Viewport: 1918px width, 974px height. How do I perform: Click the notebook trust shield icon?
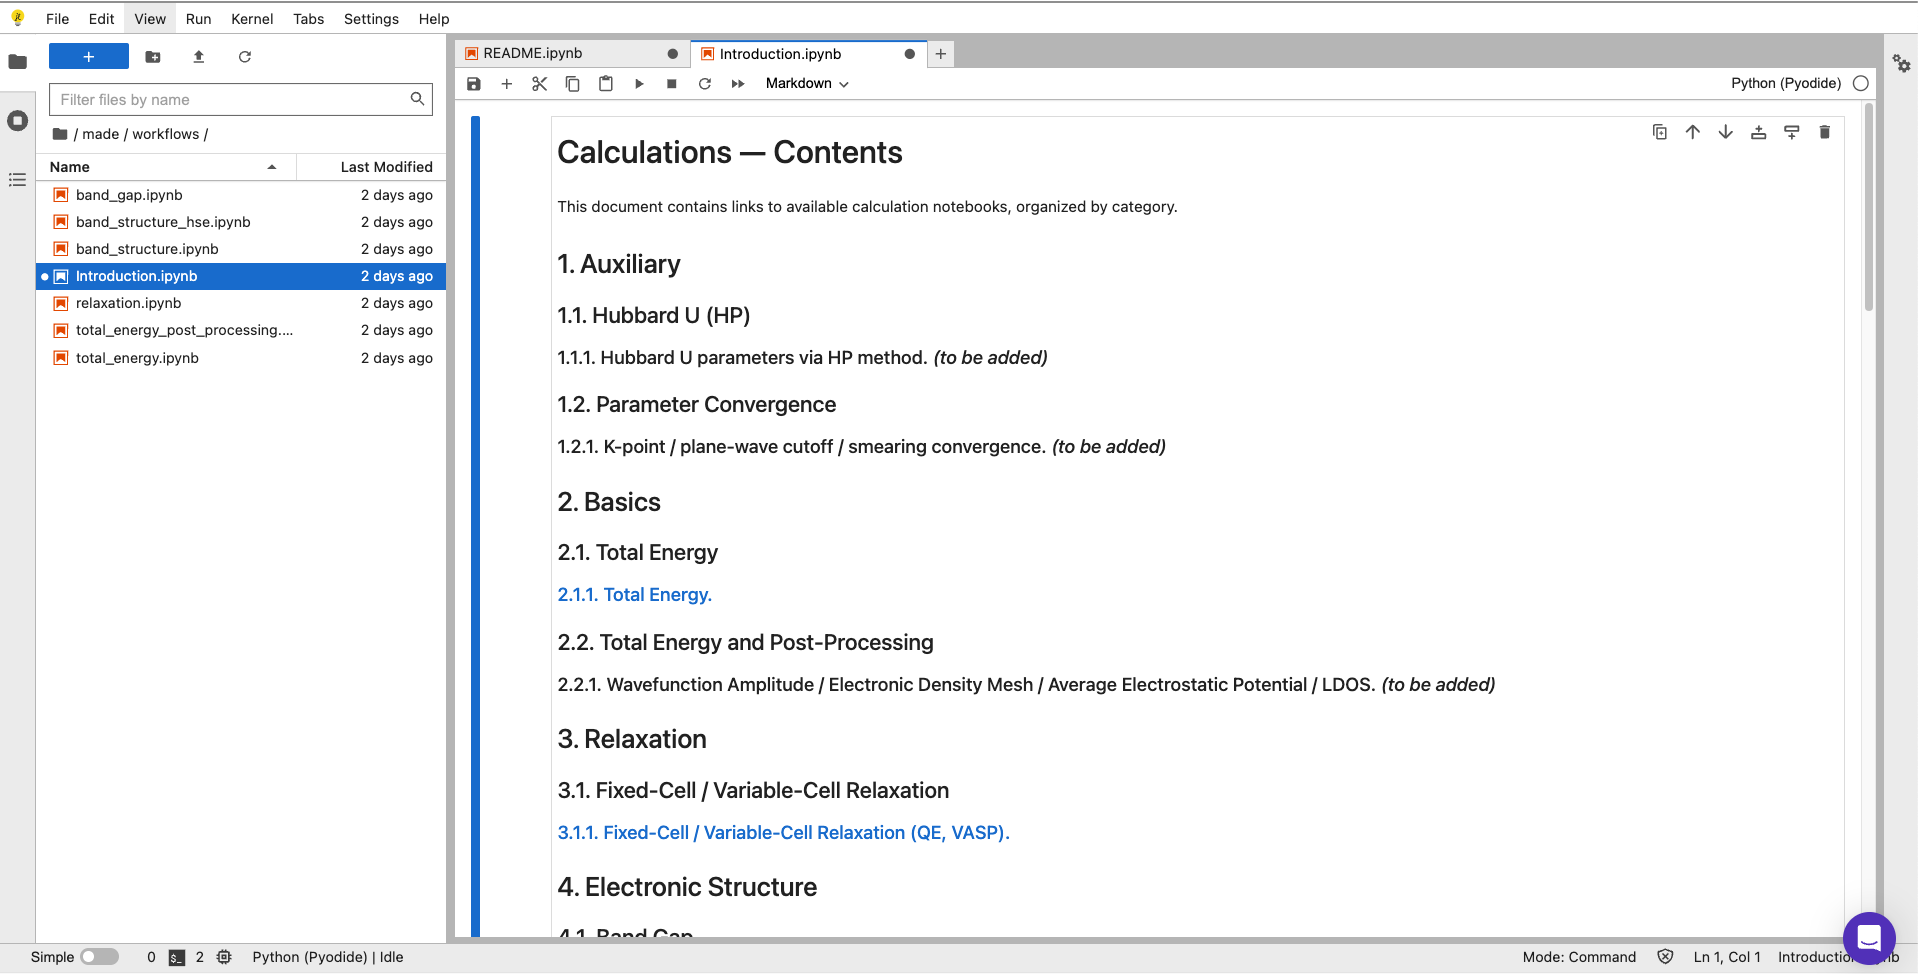pyautogui.click(x=1665, y=957)
